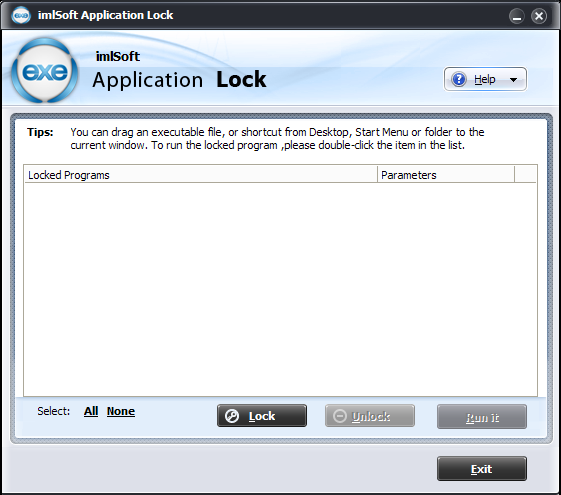Image resolution: width=561 pixels, height=495 pixels.
Task: Click the blank column header after Parameters
Action: tap(525, 175)
